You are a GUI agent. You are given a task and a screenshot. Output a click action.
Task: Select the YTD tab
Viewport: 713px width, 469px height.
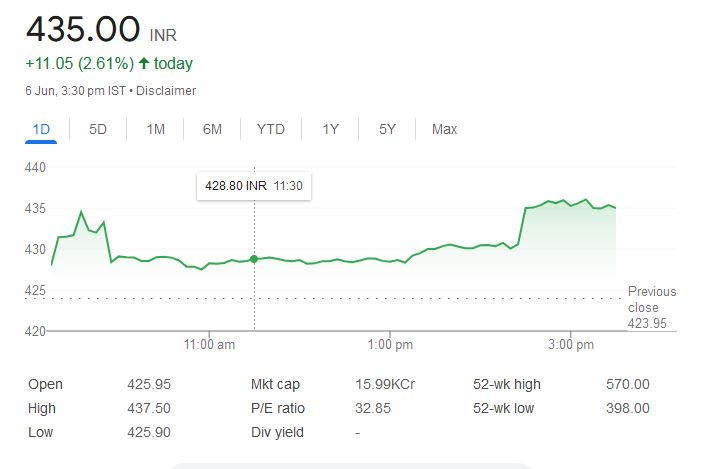[x=270, y=129]
